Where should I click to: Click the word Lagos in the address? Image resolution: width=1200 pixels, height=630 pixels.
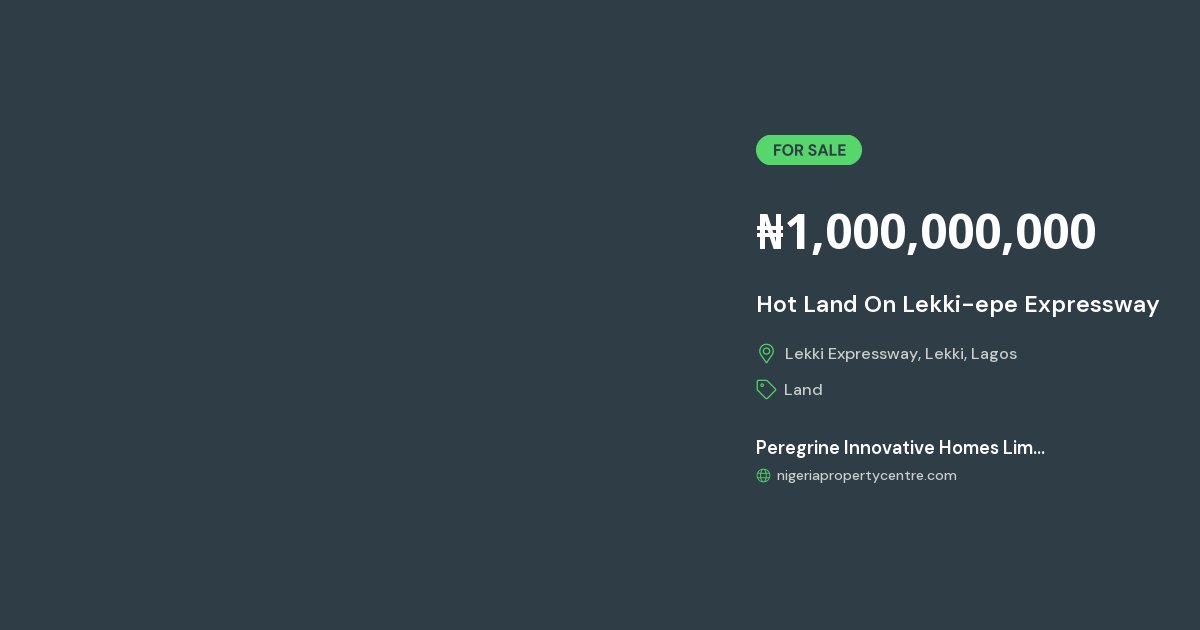[x=994, y=354]
